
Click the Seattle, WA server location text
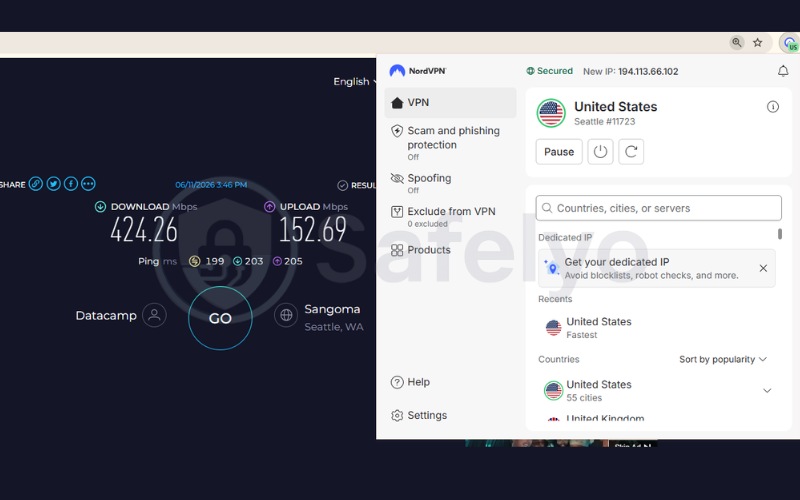(334, 327)
